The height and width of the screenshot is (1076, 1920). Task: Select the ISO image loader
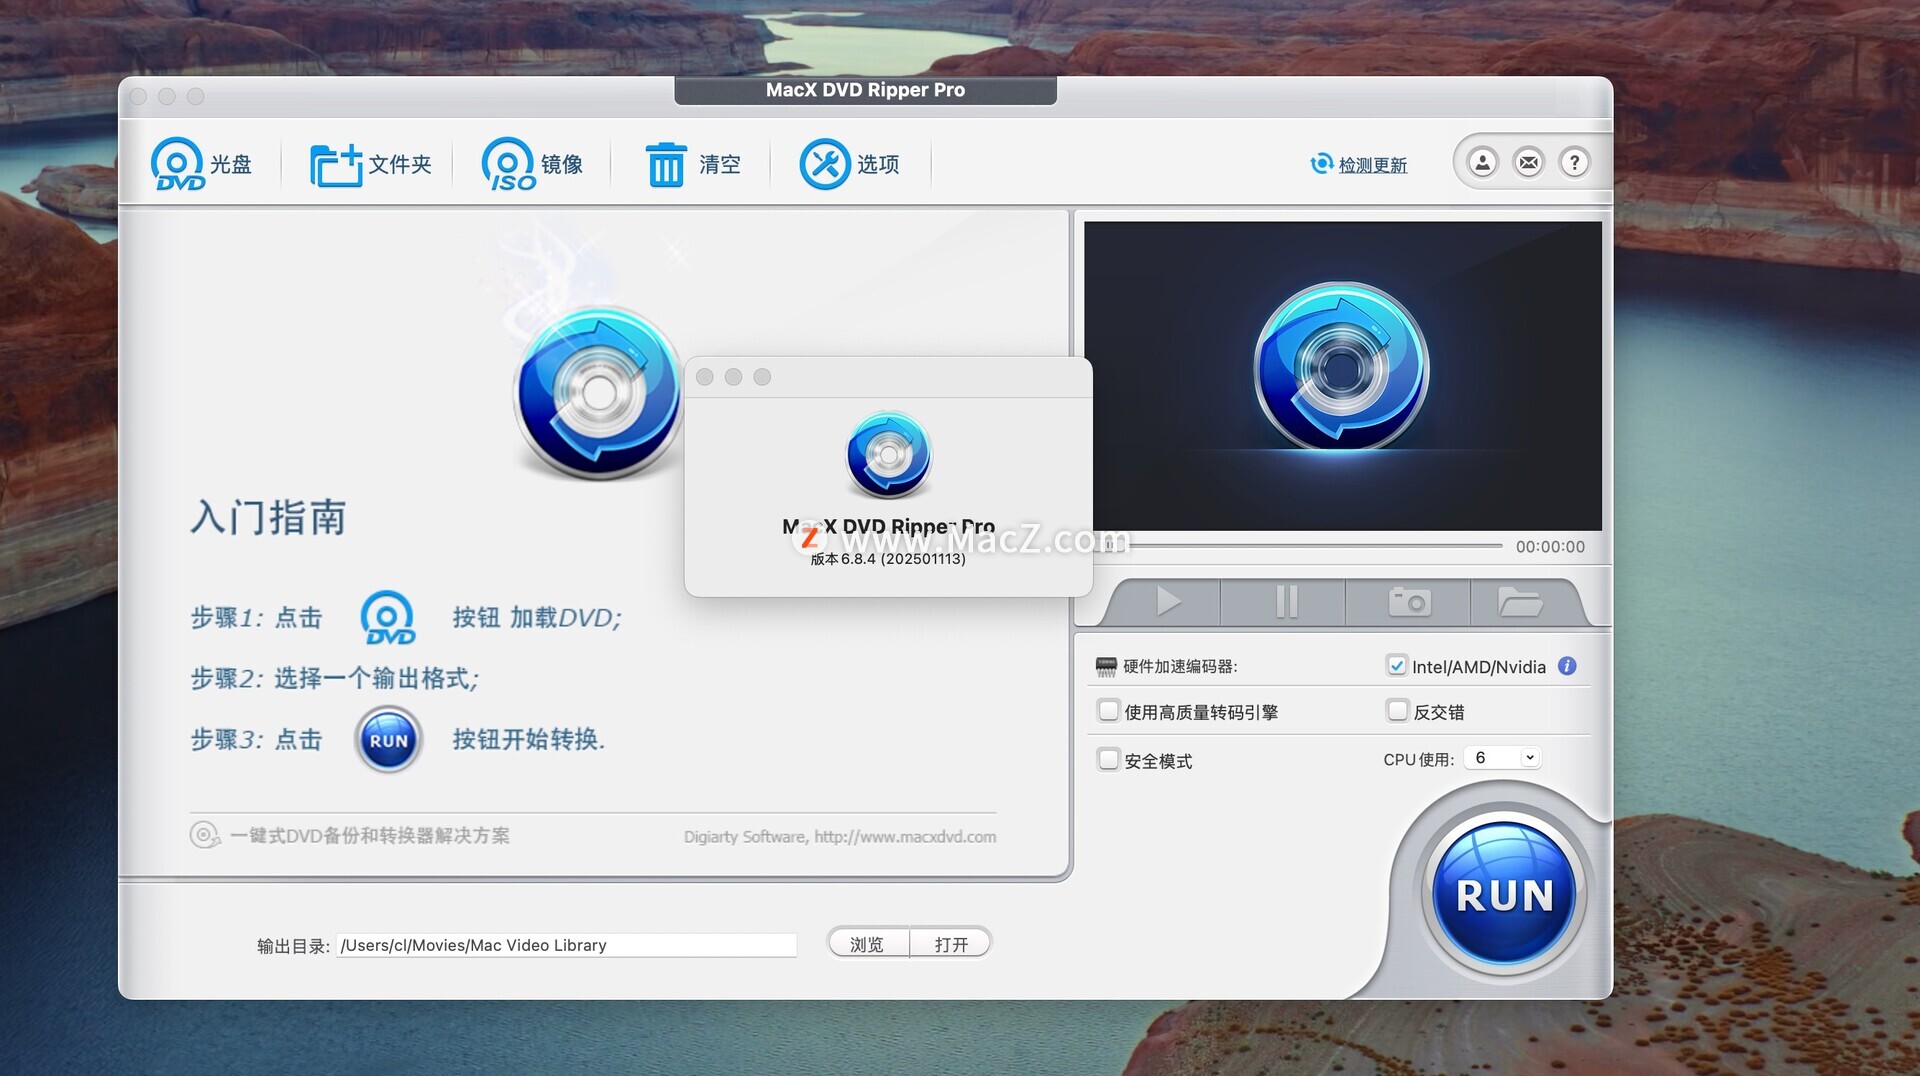509,164
